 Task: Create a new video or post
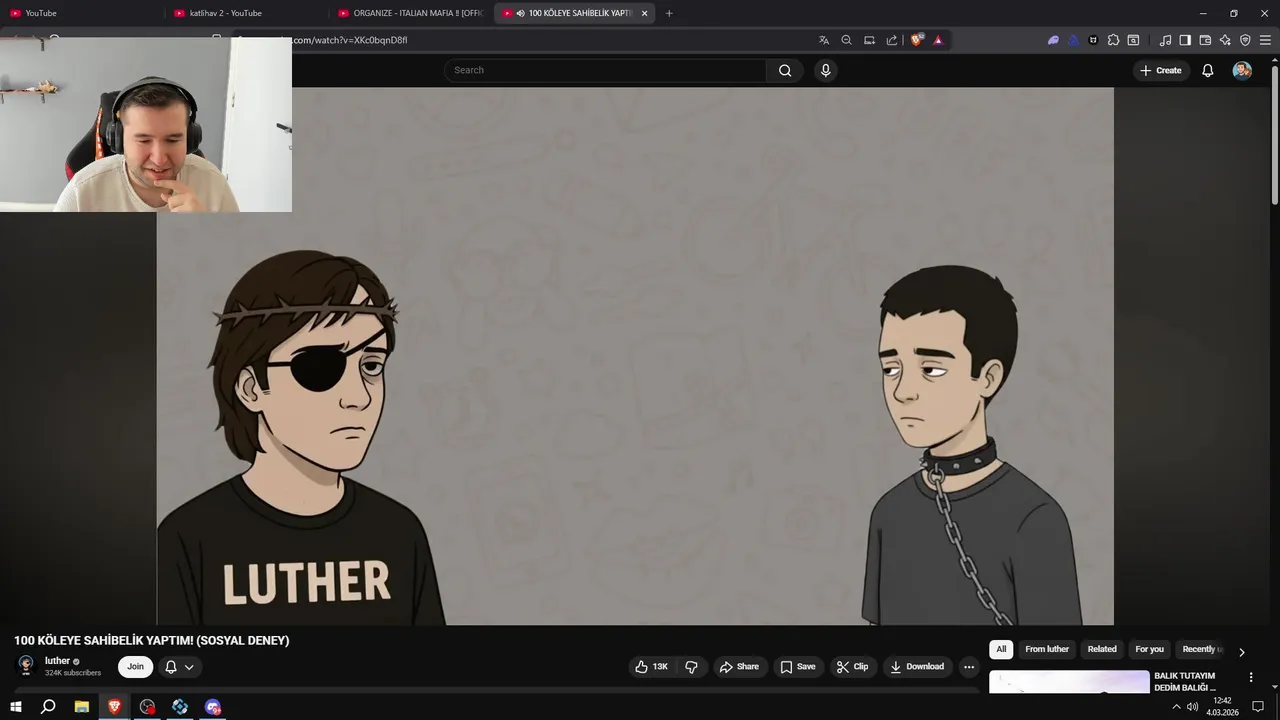tap(1161, 70)
